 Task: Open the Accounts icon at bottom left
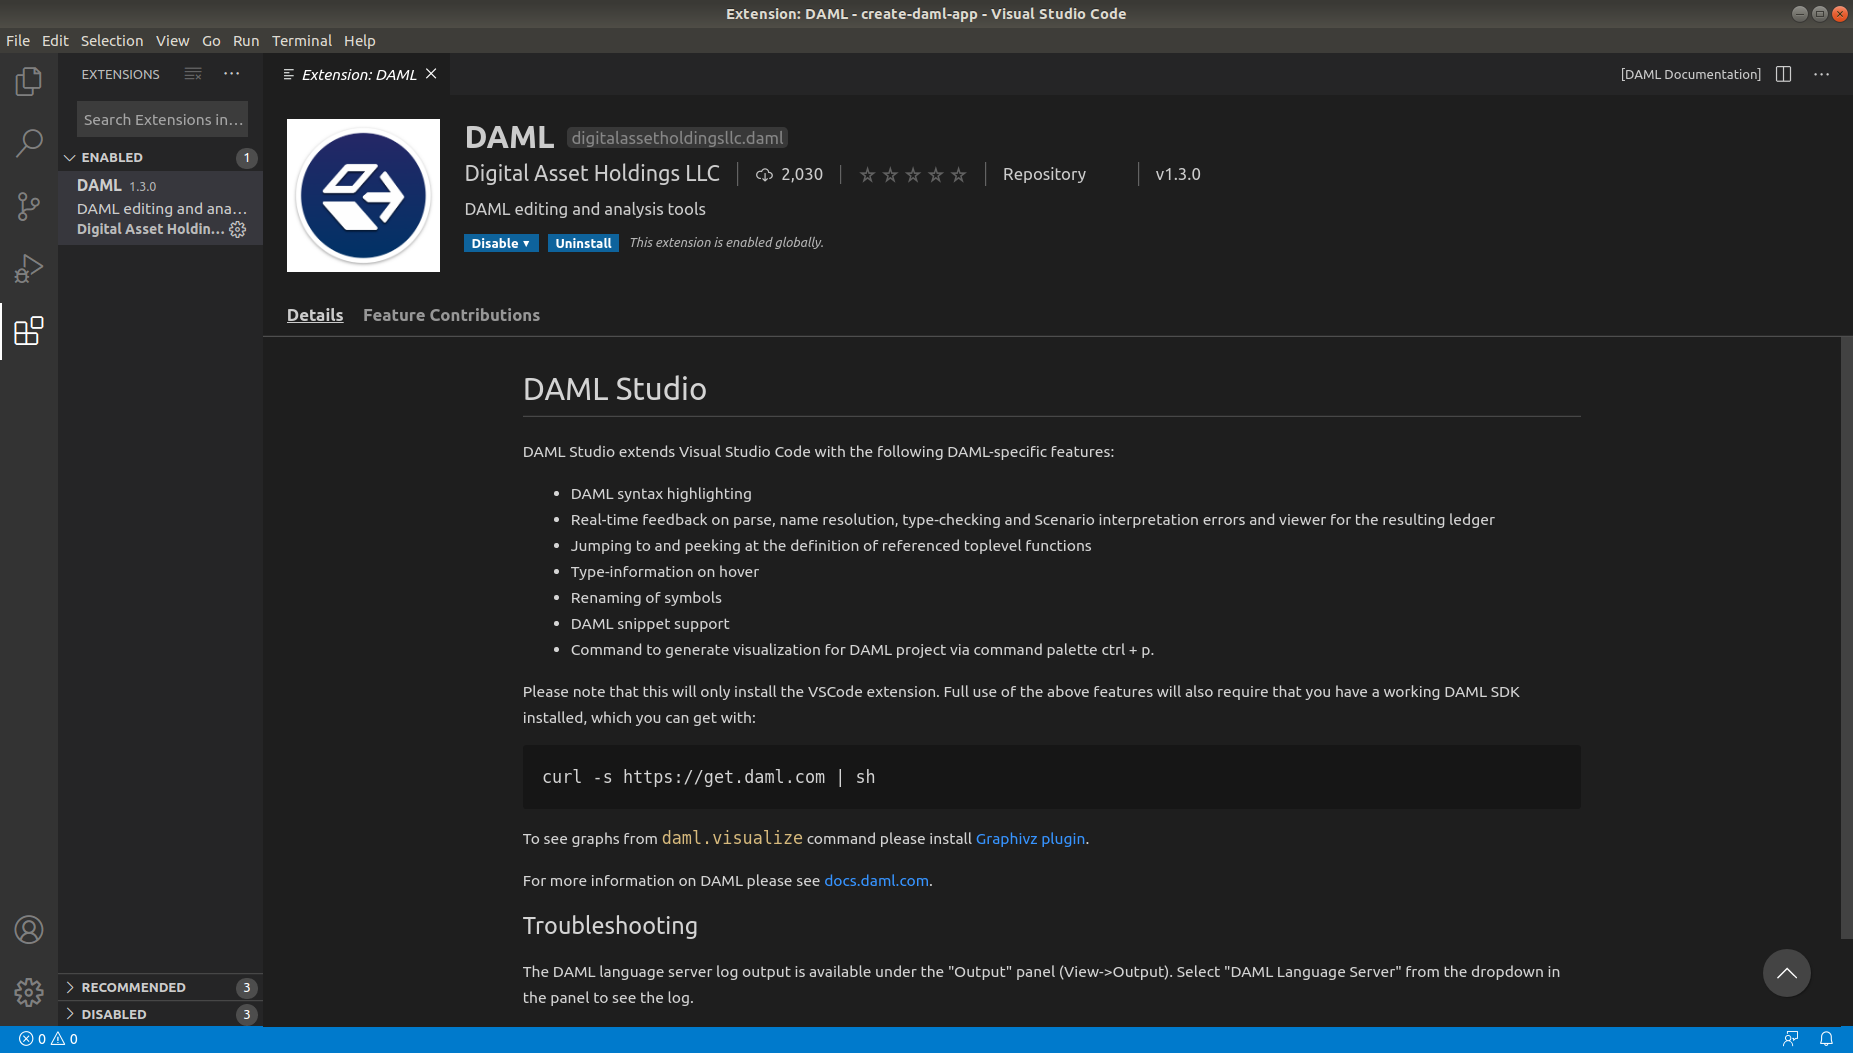(29, 929)
